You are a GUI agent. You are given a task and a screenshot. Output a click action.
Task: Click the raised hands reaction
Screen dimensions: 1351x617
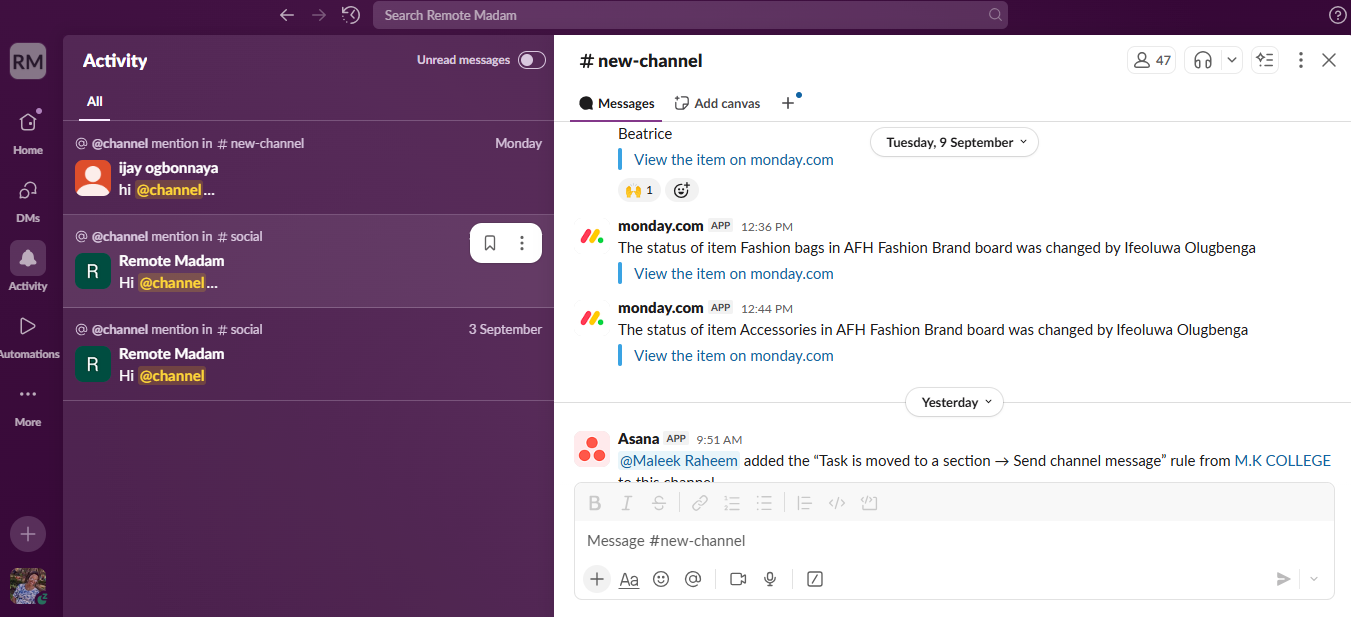[x=638, y=190]
